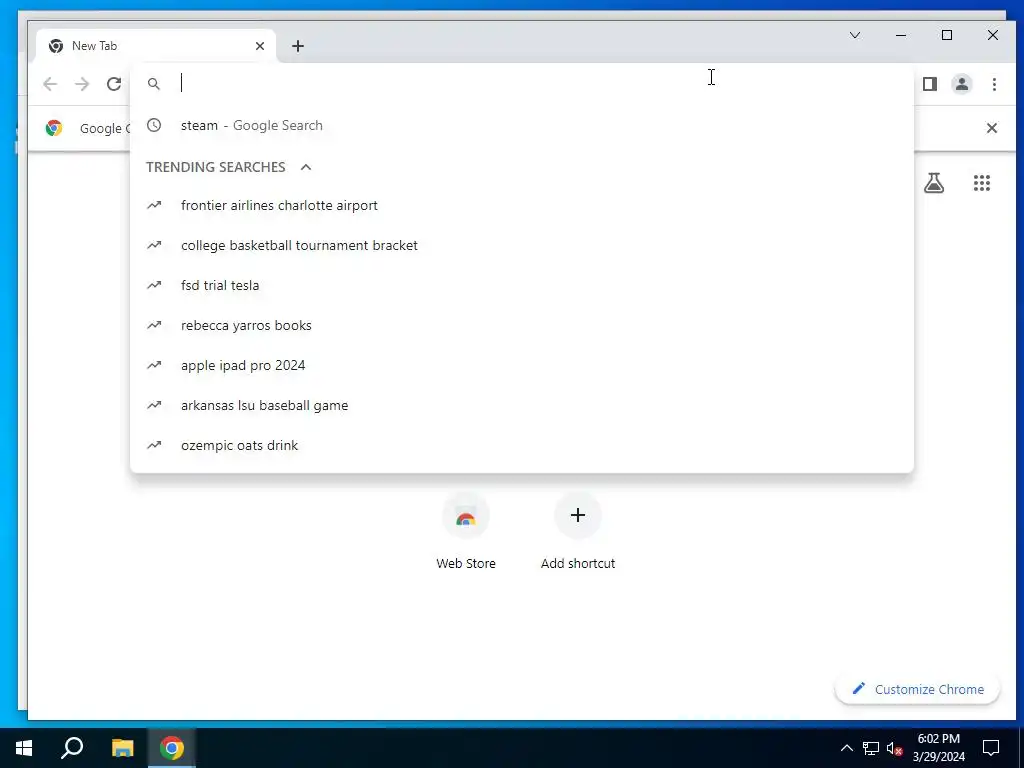This screenshot has height=768, width=1024.
Task: Choose apple ipad pro 2024 suggestion
Action: [522, 365]
